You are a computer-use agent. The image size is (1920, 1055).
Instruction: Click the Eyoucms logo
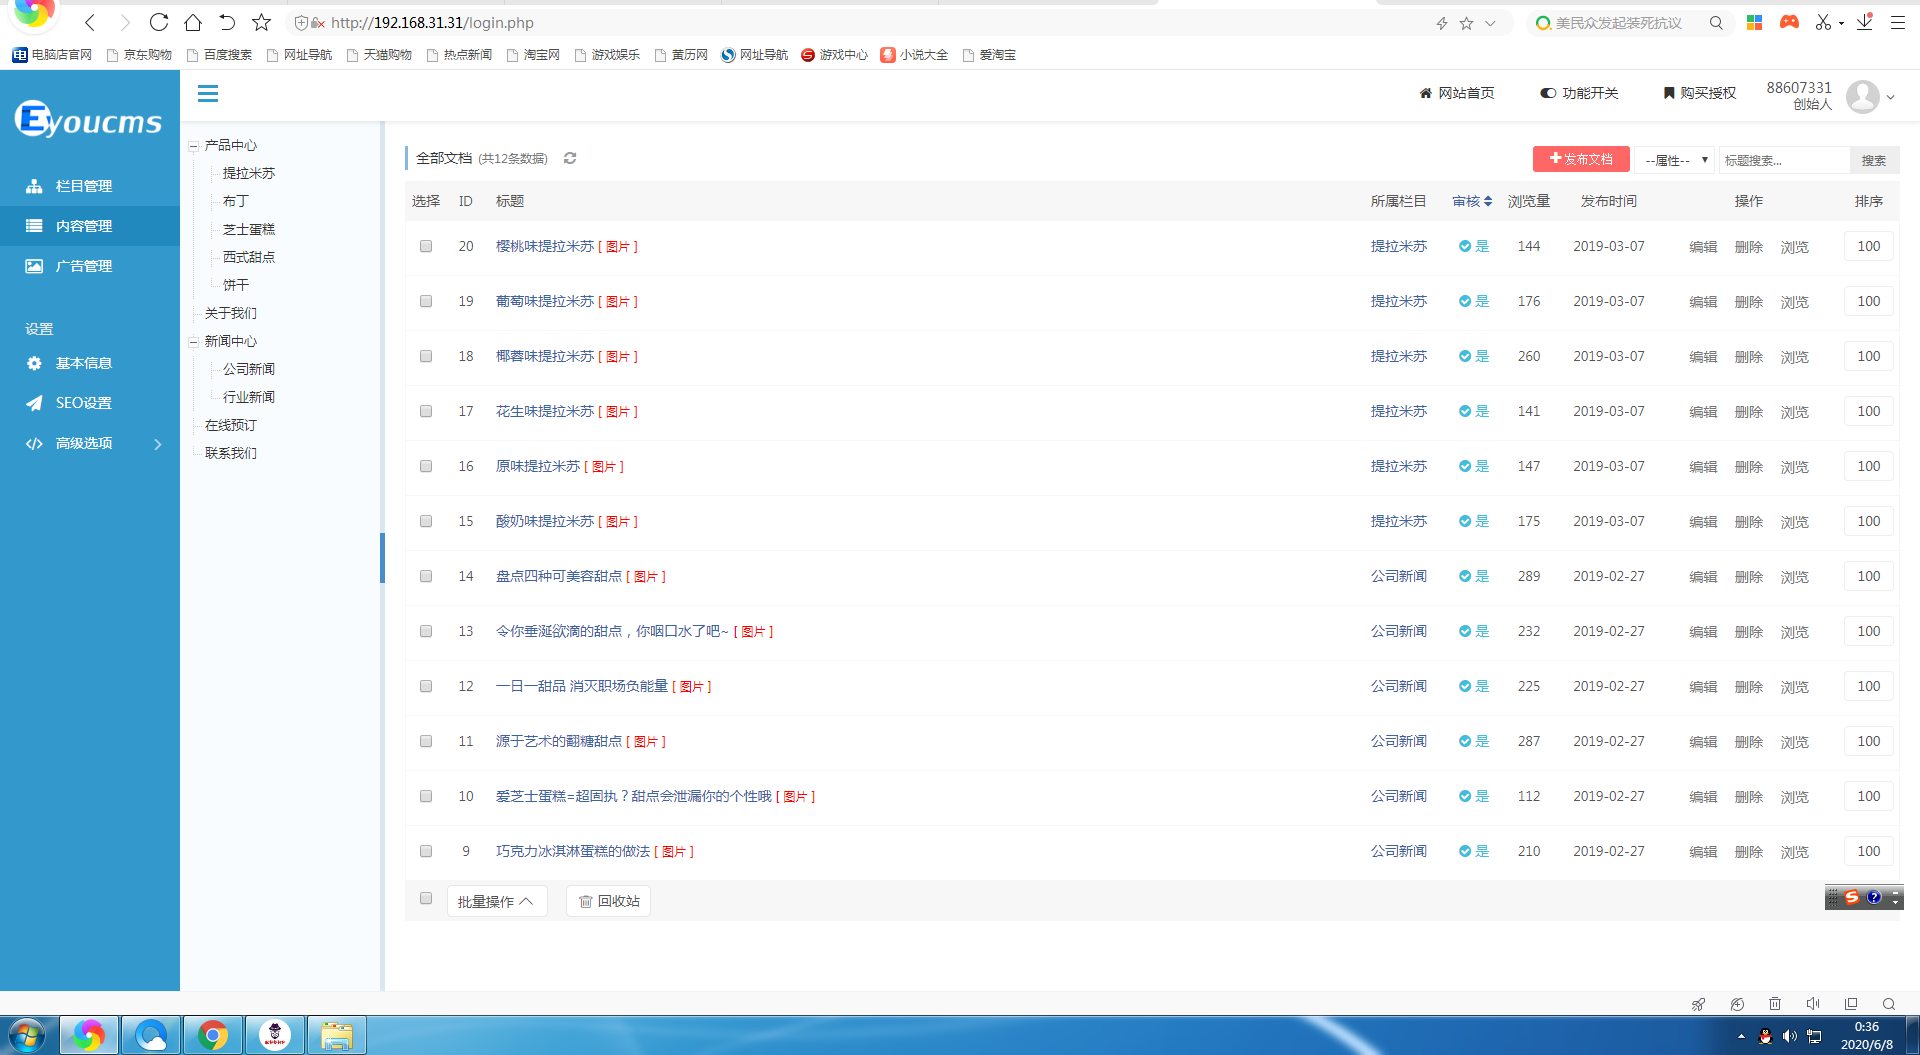(x=88, y=120)
